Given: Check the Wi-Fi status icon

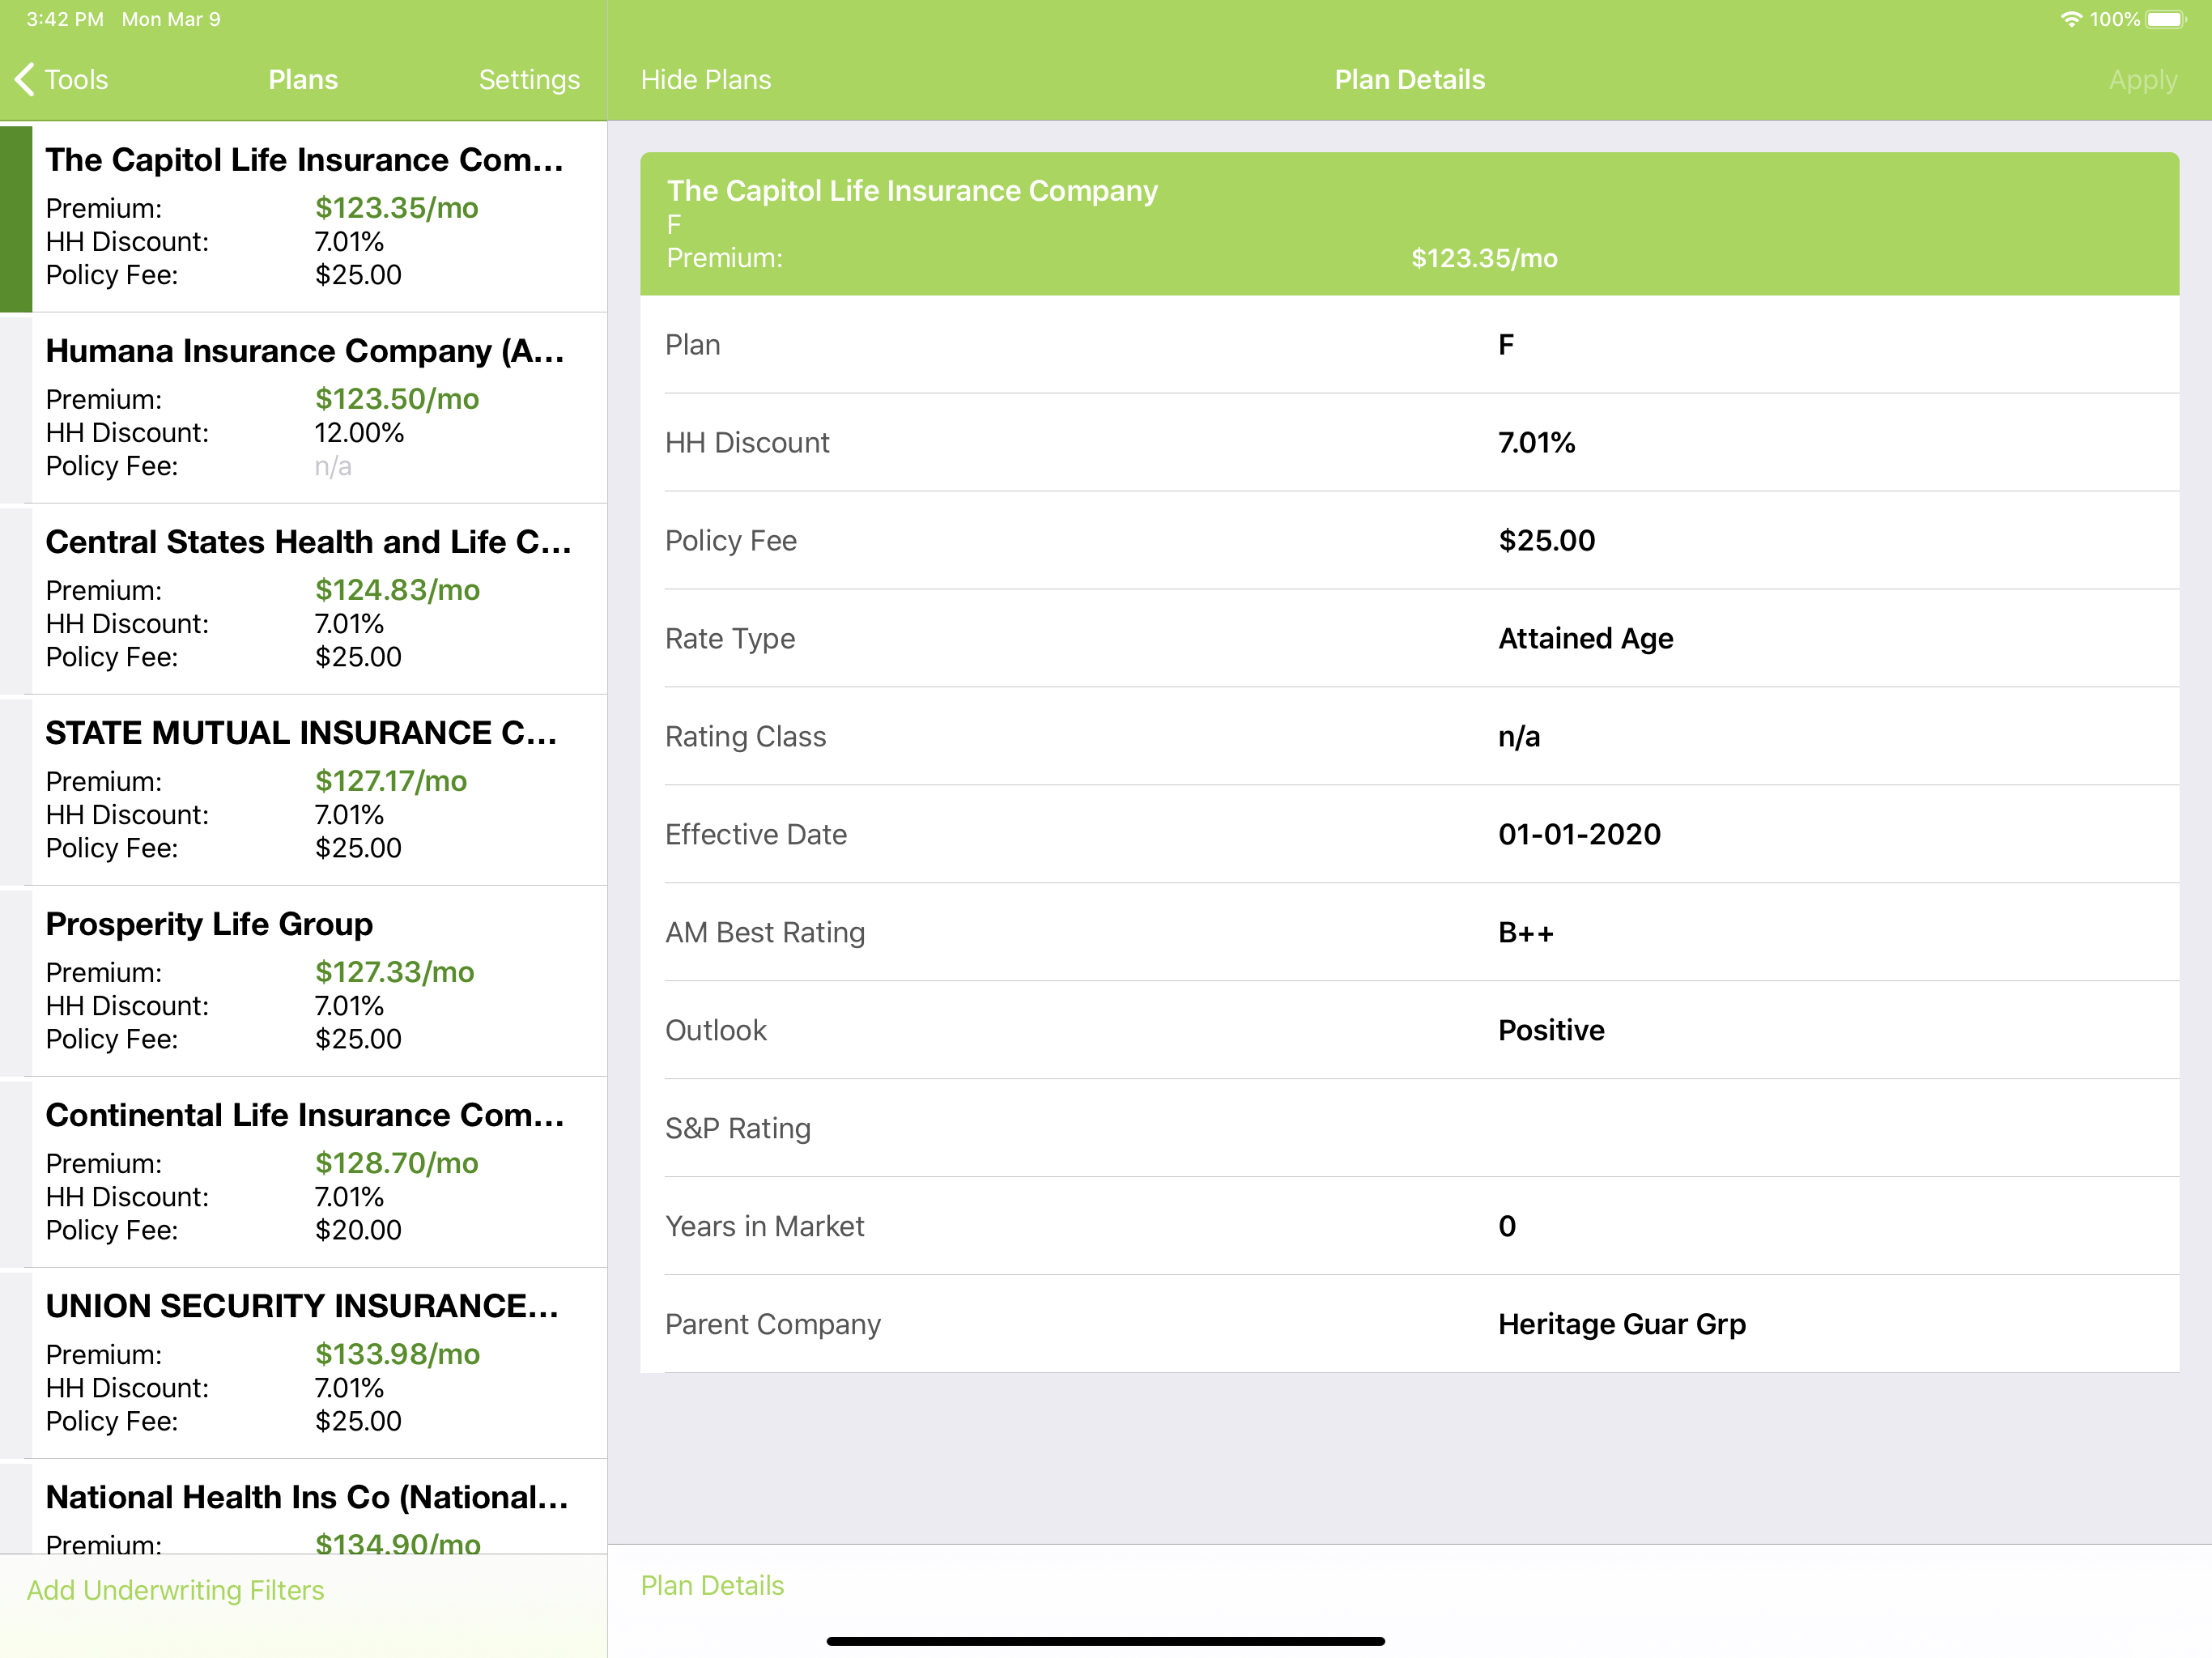Looking at the screenshot, I should click(x=2071, y=19).
